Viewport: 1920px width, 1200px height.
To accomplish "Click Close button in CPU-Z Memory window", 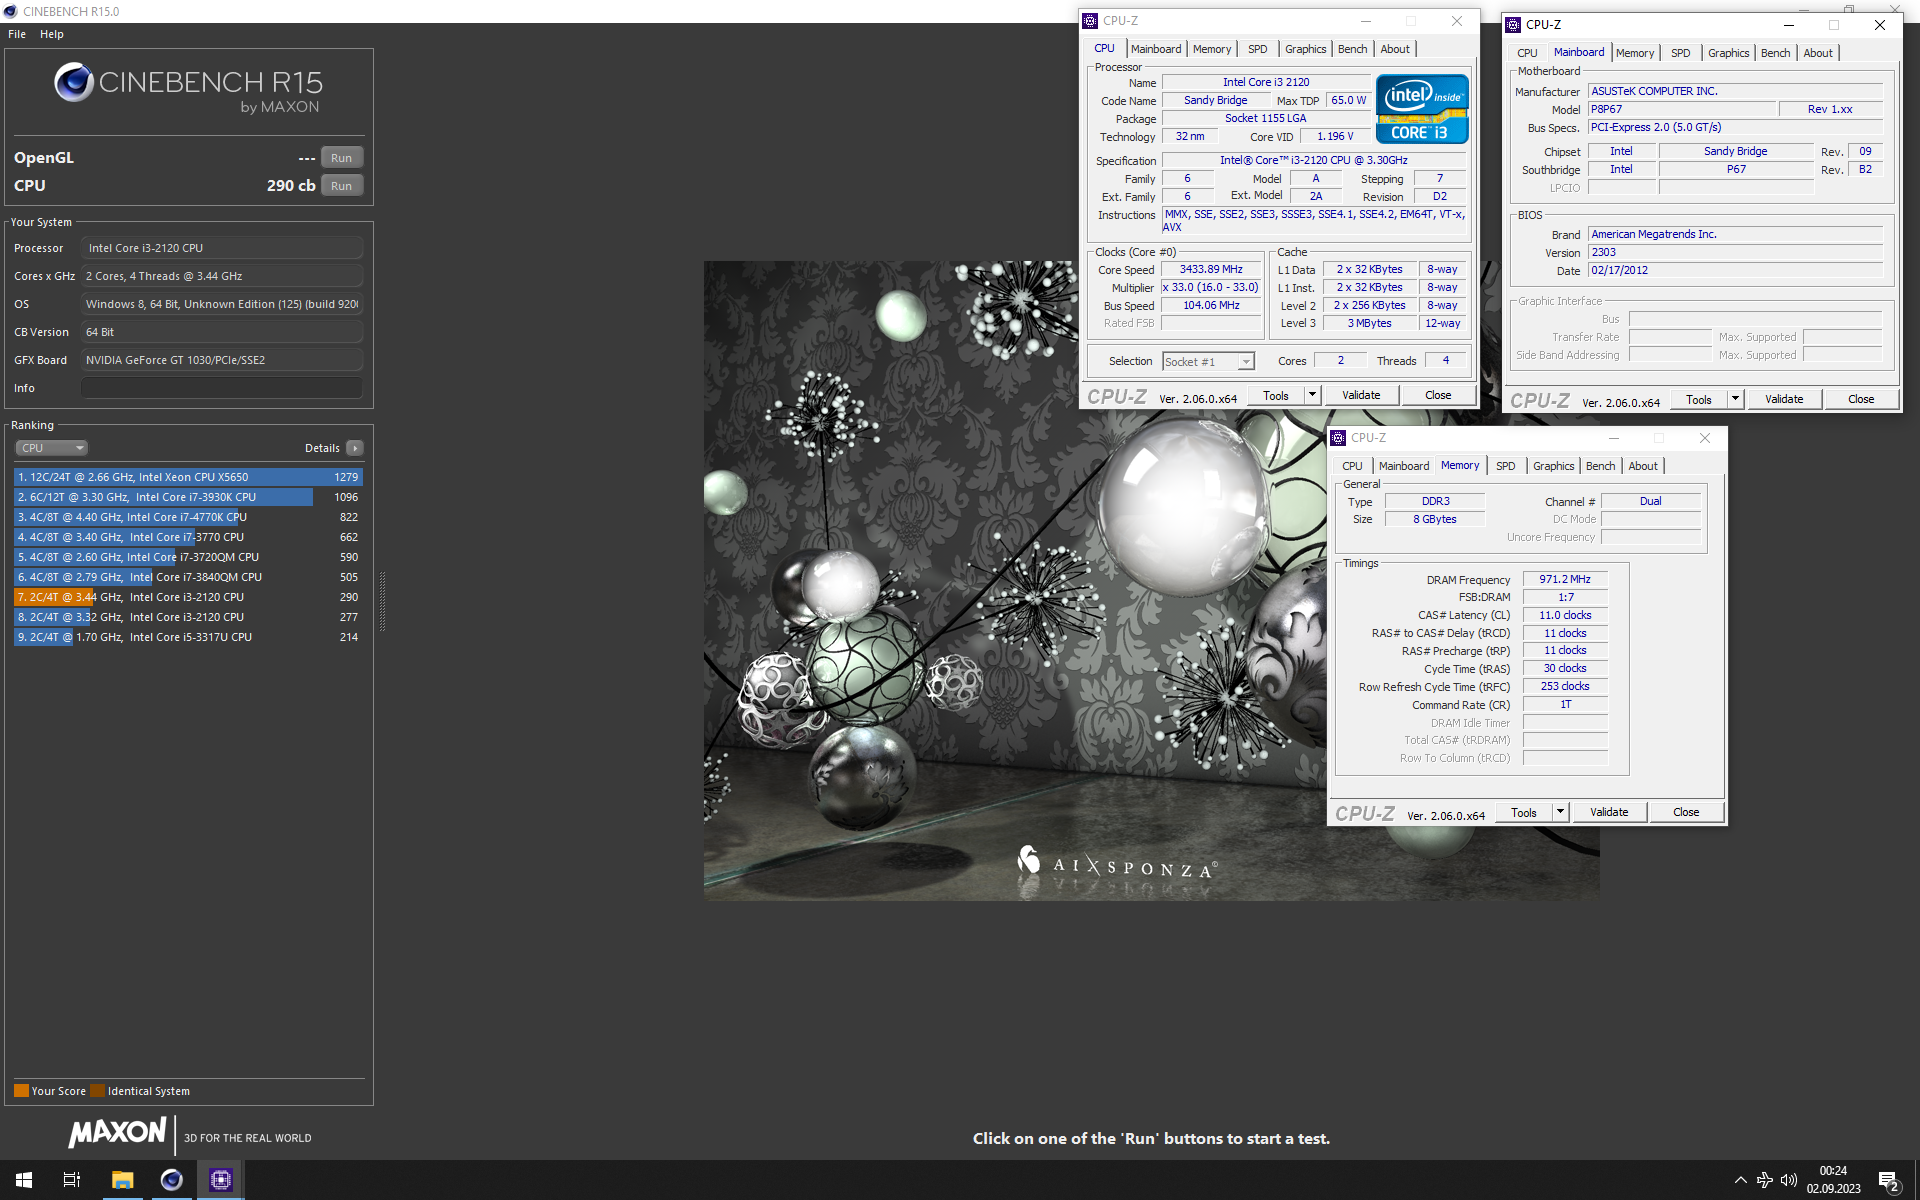I will [1686, 812].
